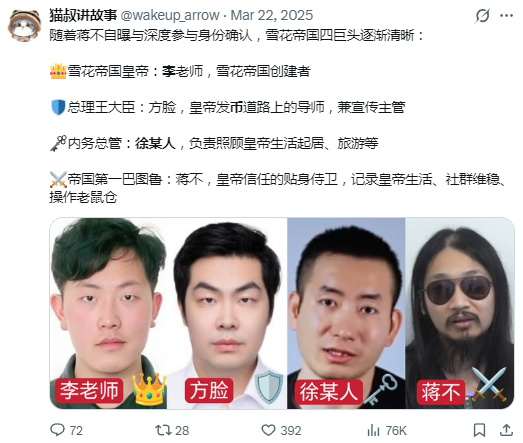Screen dimensions: 523x443
Task: Expand the three-dot more options menu
Action: coord(506,15)
